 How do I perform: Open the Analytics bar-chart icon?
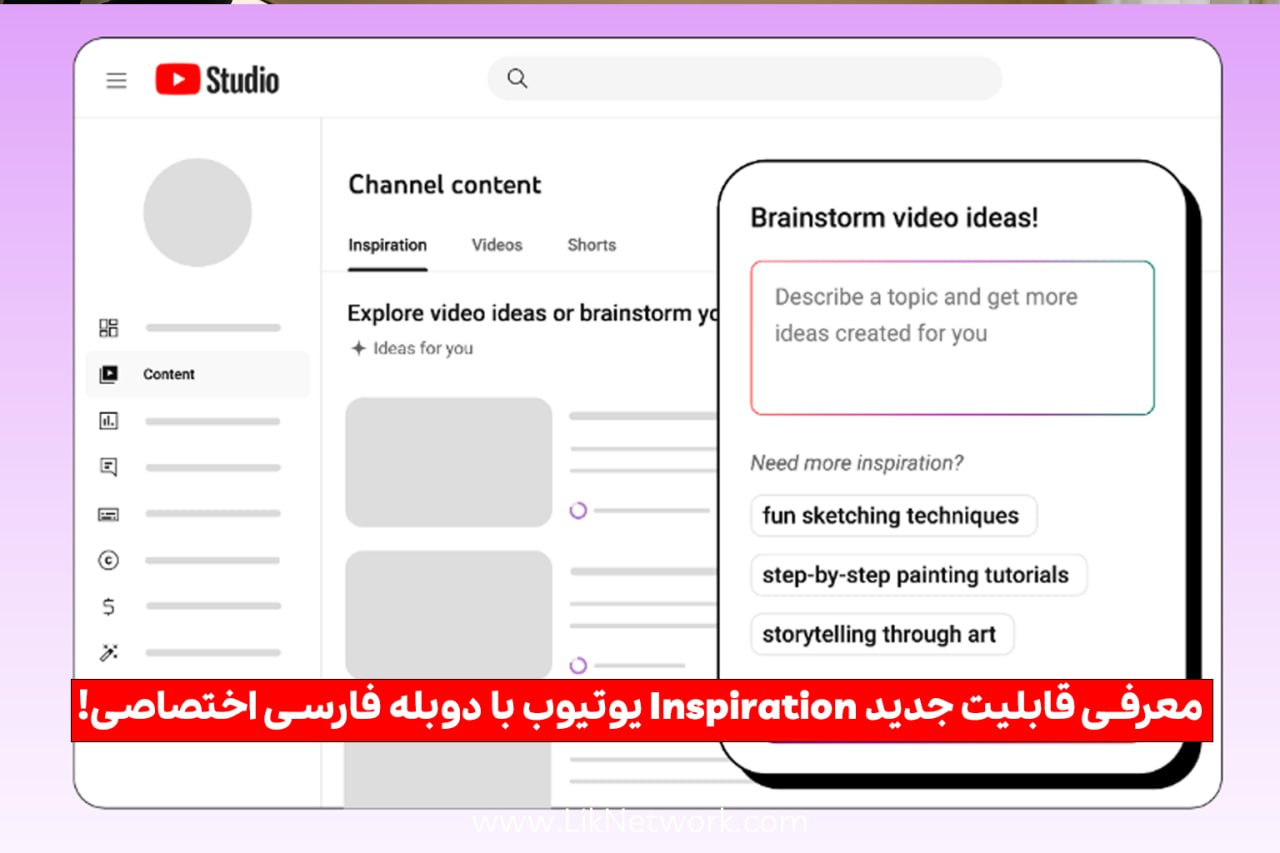108,421
